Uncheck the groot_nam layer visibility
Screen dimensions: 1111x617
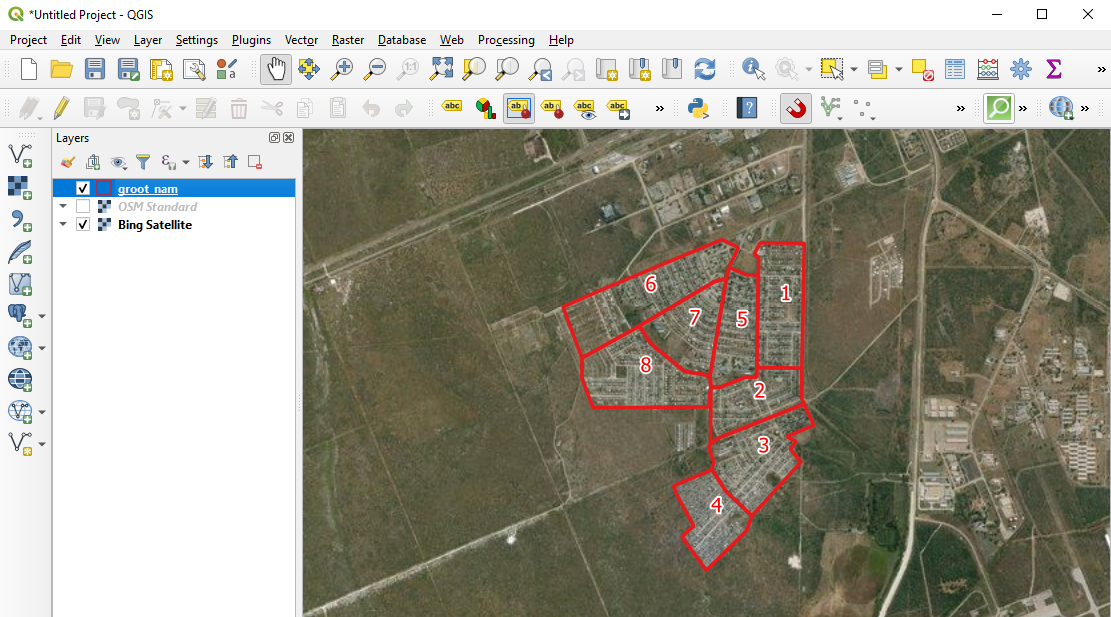83,188
